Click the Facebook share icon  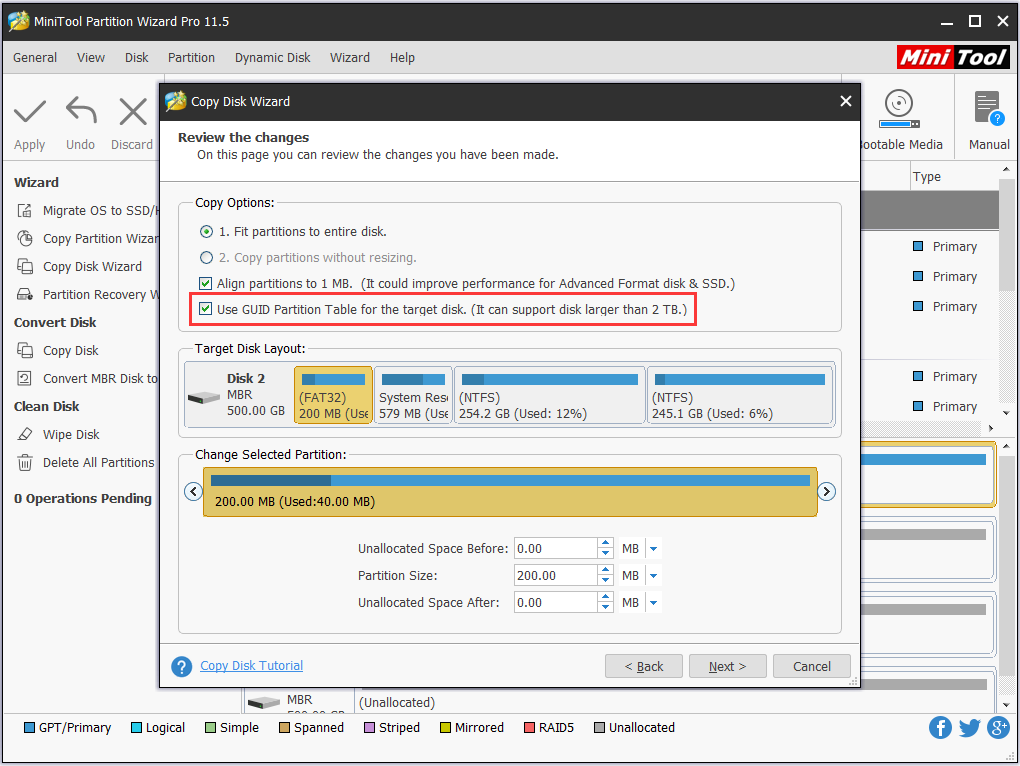(x=940, y=727)
